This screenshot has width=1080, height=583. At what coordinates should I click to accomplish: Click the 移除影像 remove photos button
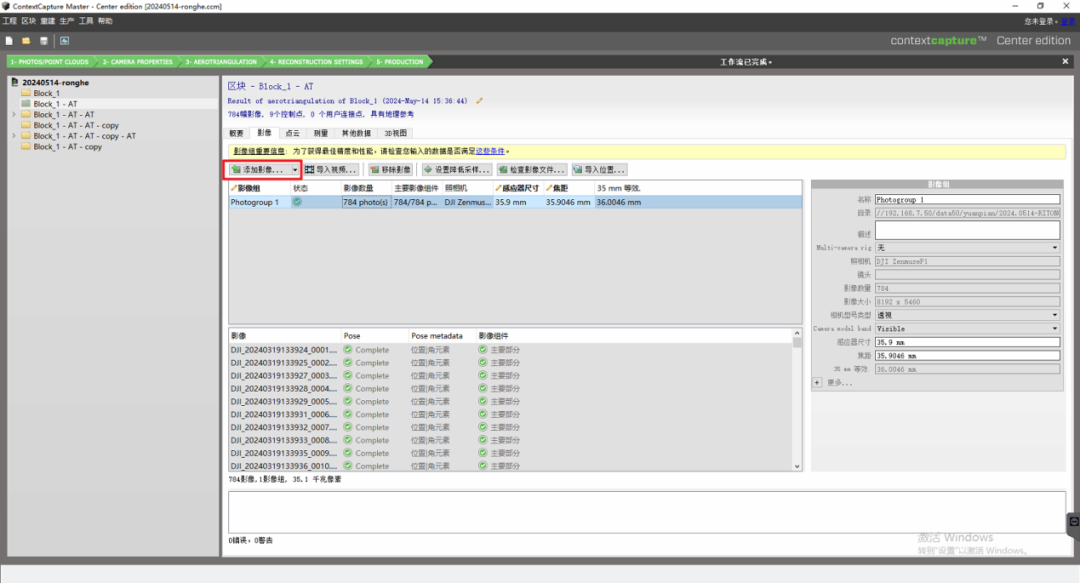[x=391, y=170]
